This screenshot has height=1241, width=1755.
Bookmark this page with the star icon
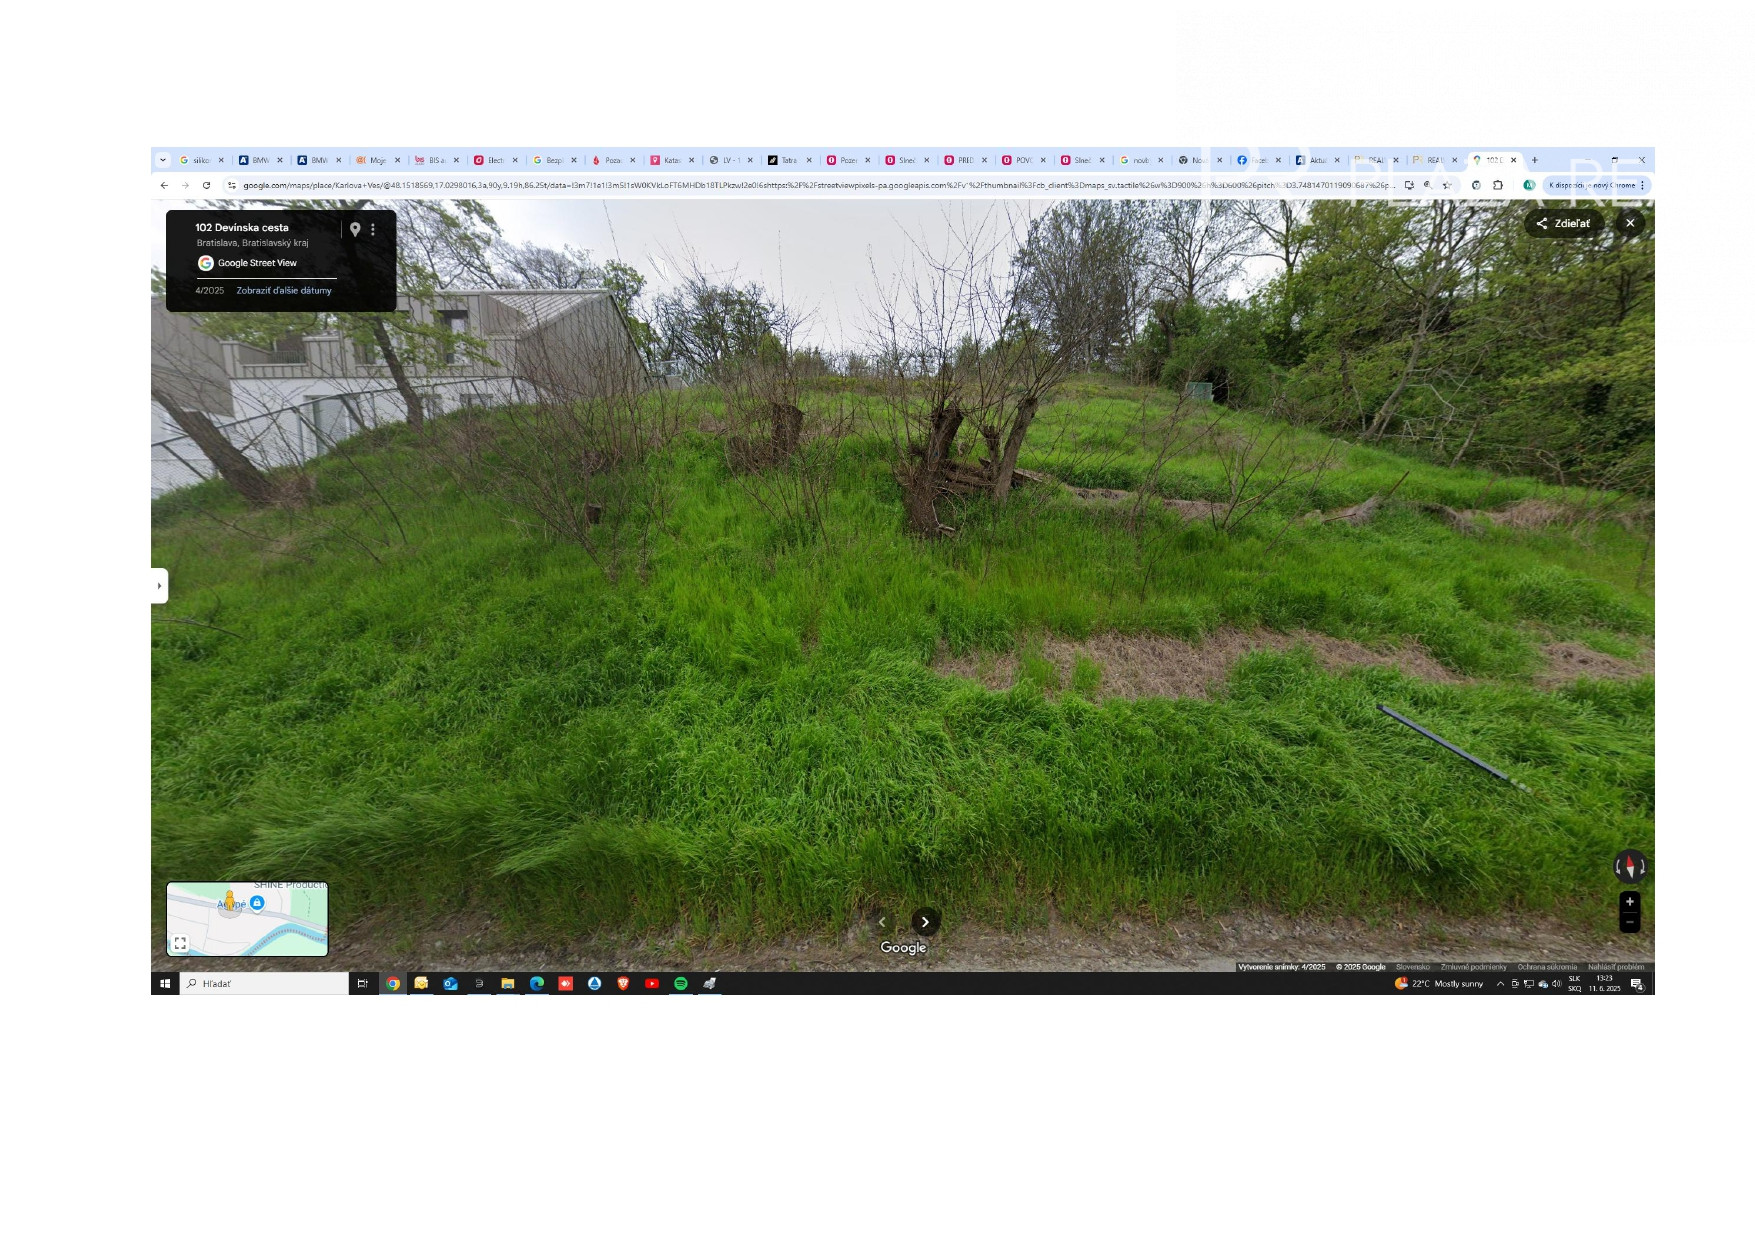[1447, 185]
